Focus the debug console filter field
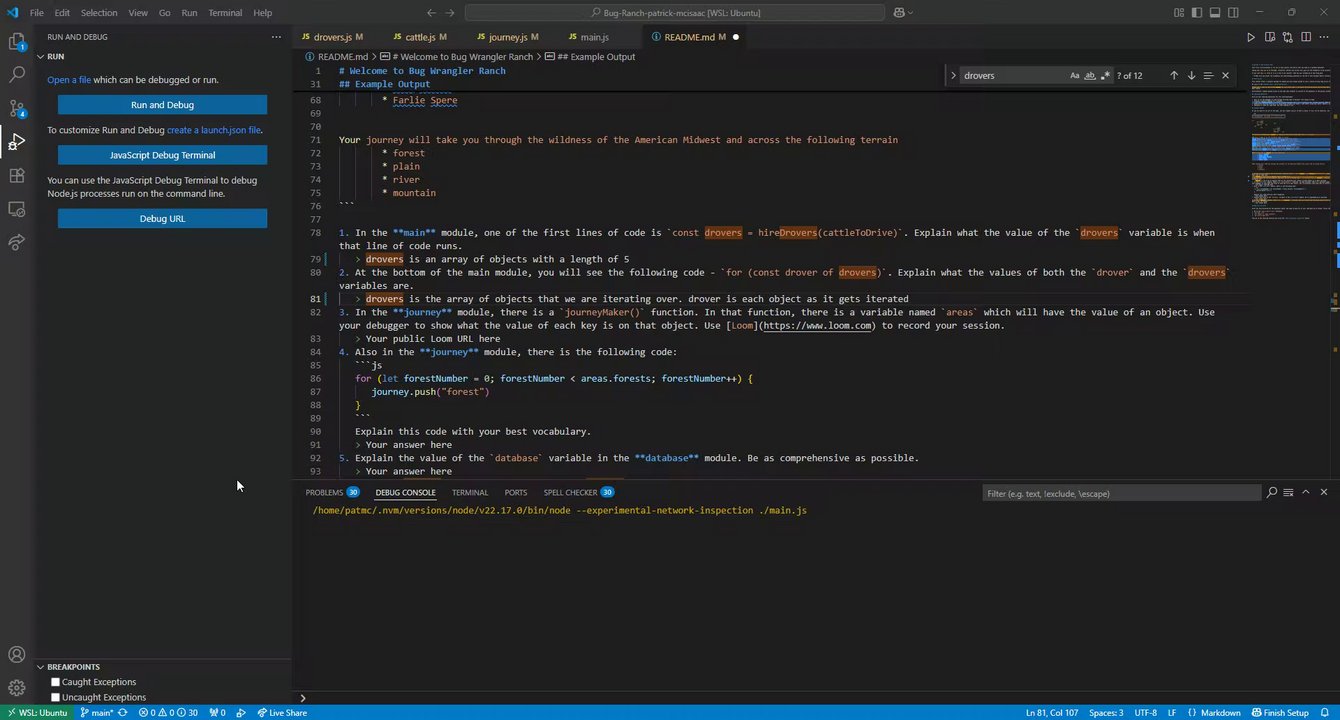This screenshot has height=720, width=1340. pos(1120,493)
